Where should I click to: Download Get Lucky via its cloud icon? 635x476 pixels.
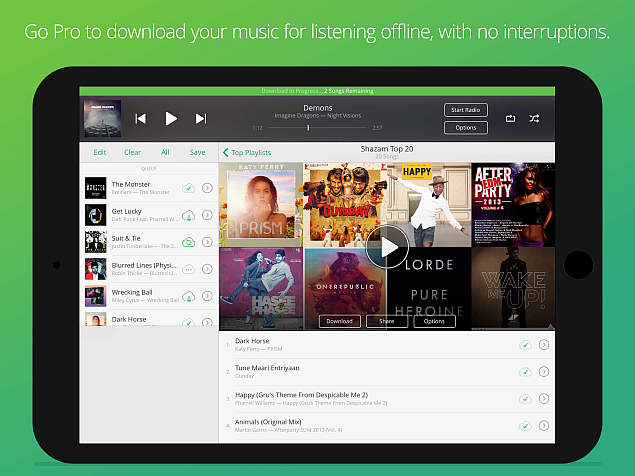pos(188,215)
